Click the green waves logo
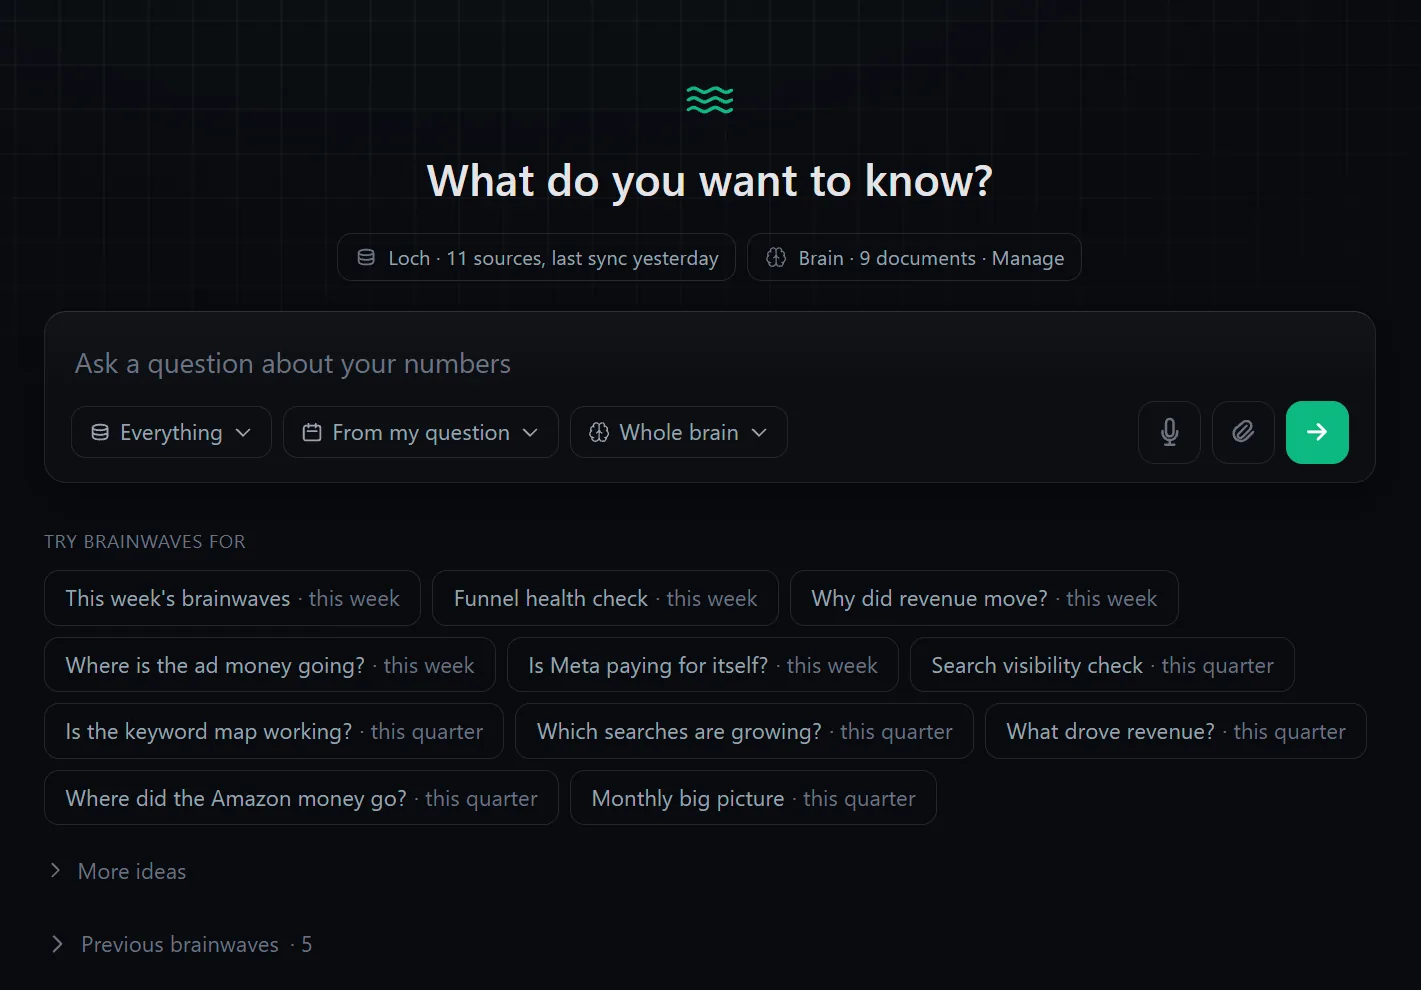 point(710,99)
